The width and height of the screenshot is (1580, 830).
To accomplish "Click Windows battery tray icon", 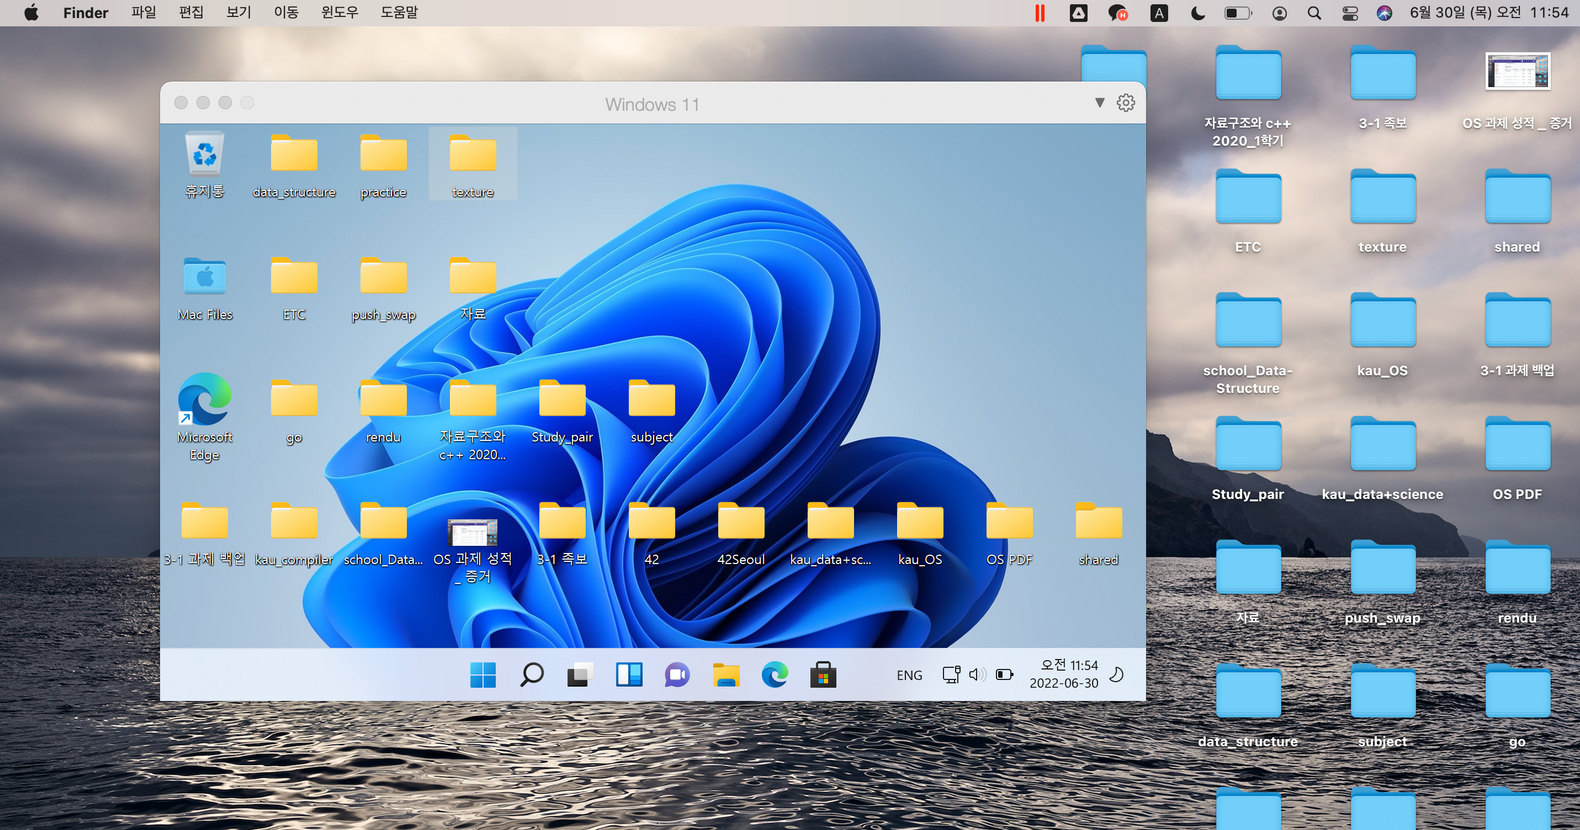I will click(1005, 675).
